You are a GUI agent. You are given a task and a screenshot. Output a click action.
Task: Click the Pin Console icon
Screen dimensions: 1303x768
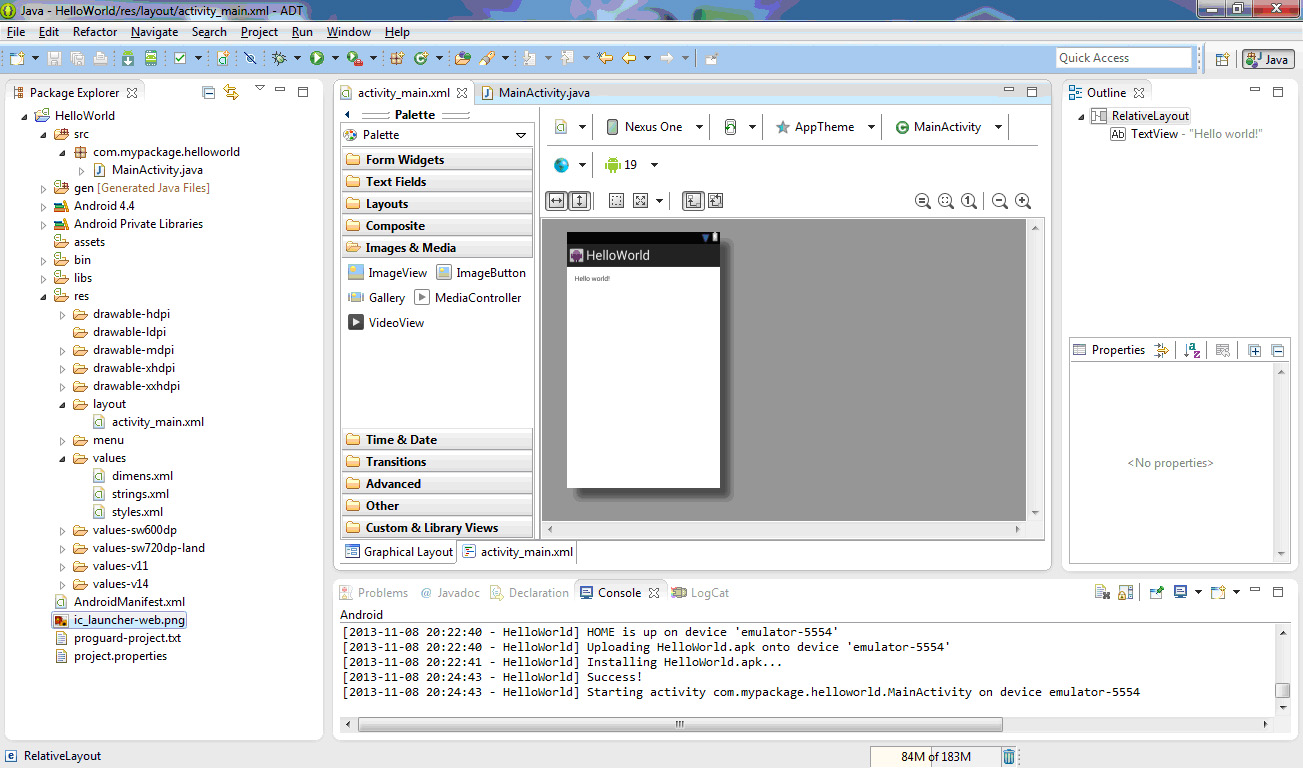1156,592
